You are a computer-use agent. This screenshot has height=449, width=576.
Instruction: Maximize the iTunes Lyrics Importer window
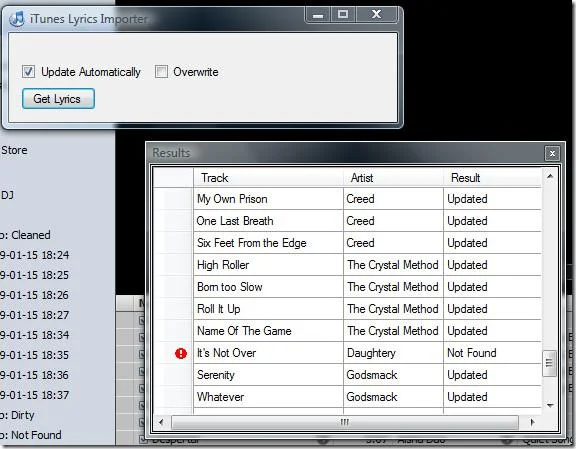point(343,15)
